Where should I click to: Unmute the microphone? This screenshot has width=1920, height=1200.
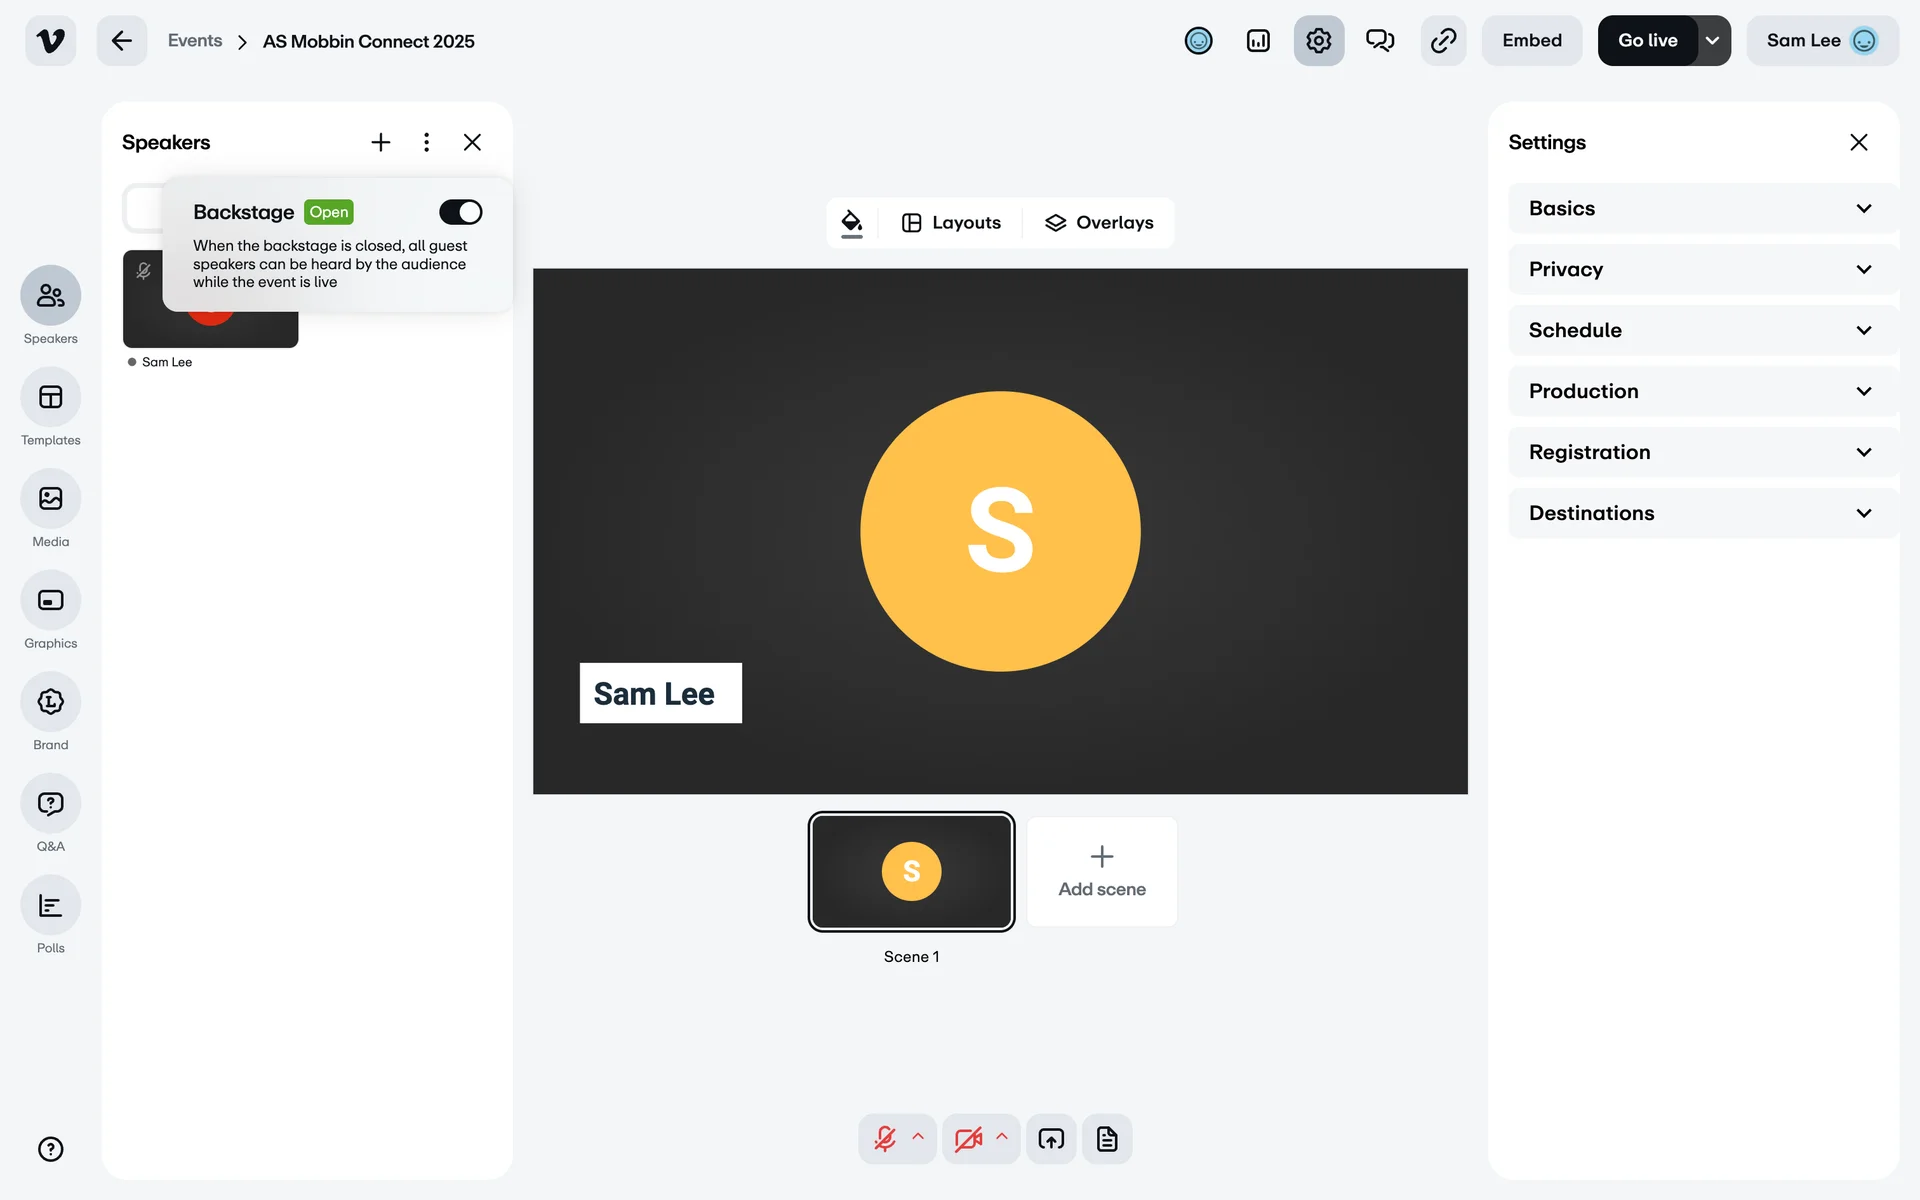pyautogui.click(x=885, y=1139)
